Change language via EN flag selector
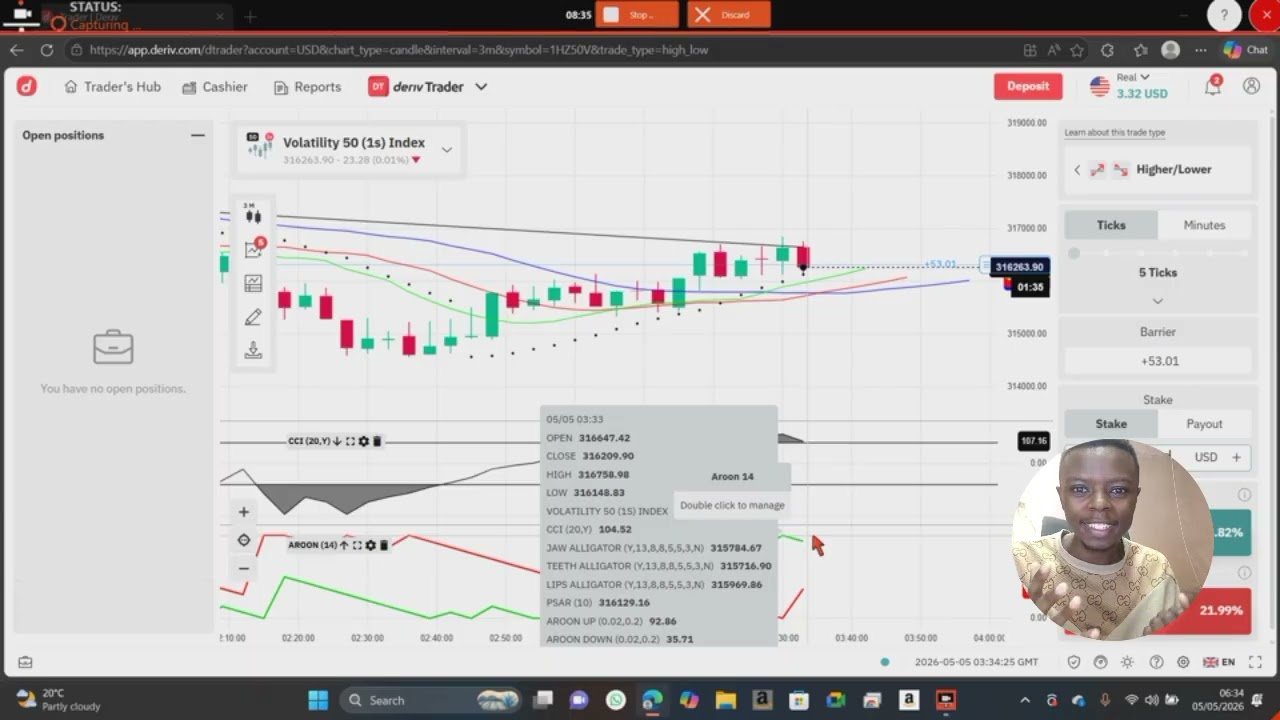 (1219, 662)
